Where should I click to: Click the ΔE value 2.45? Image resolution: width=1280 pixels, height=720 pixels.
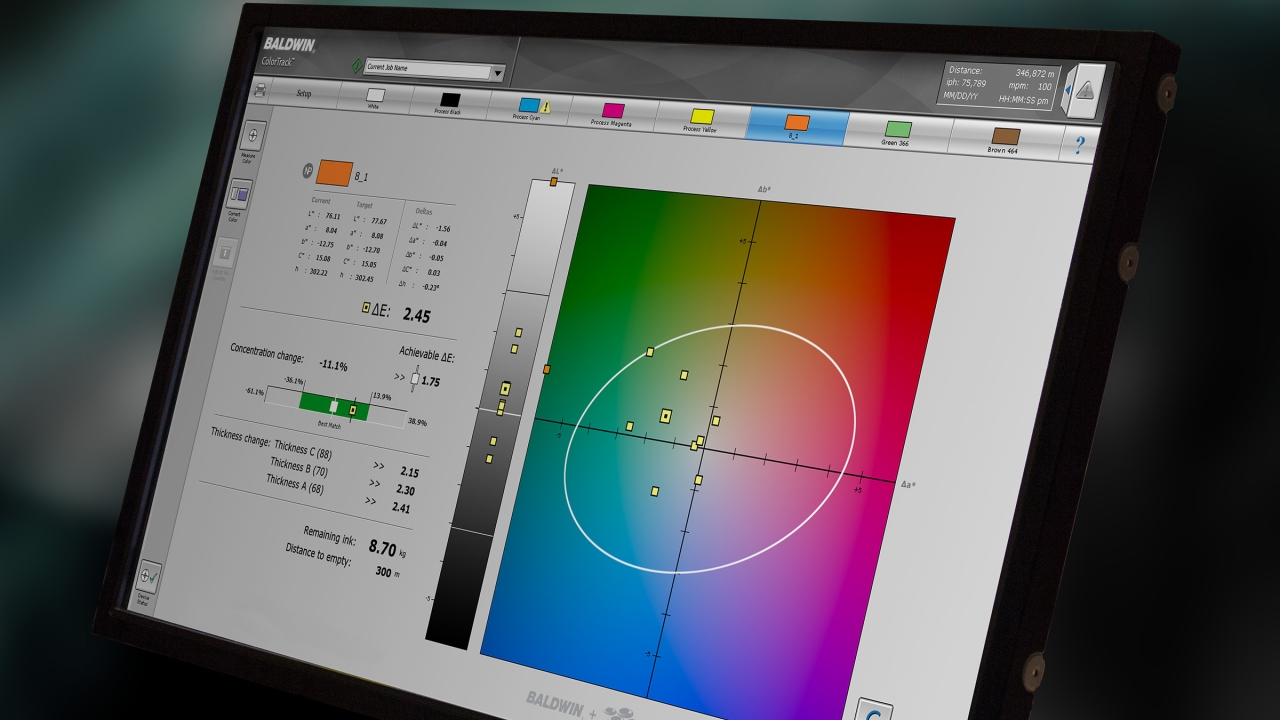(x=416, y=315)
